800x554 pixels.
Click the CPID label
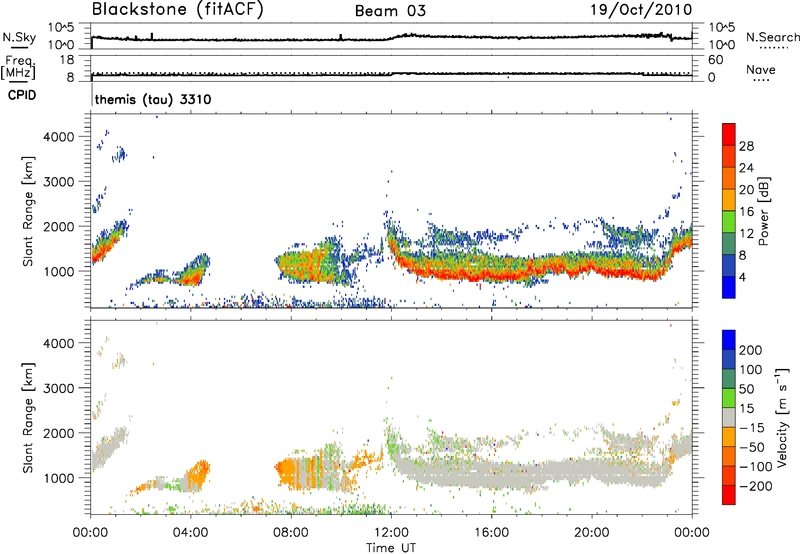(x=22, y=95)
